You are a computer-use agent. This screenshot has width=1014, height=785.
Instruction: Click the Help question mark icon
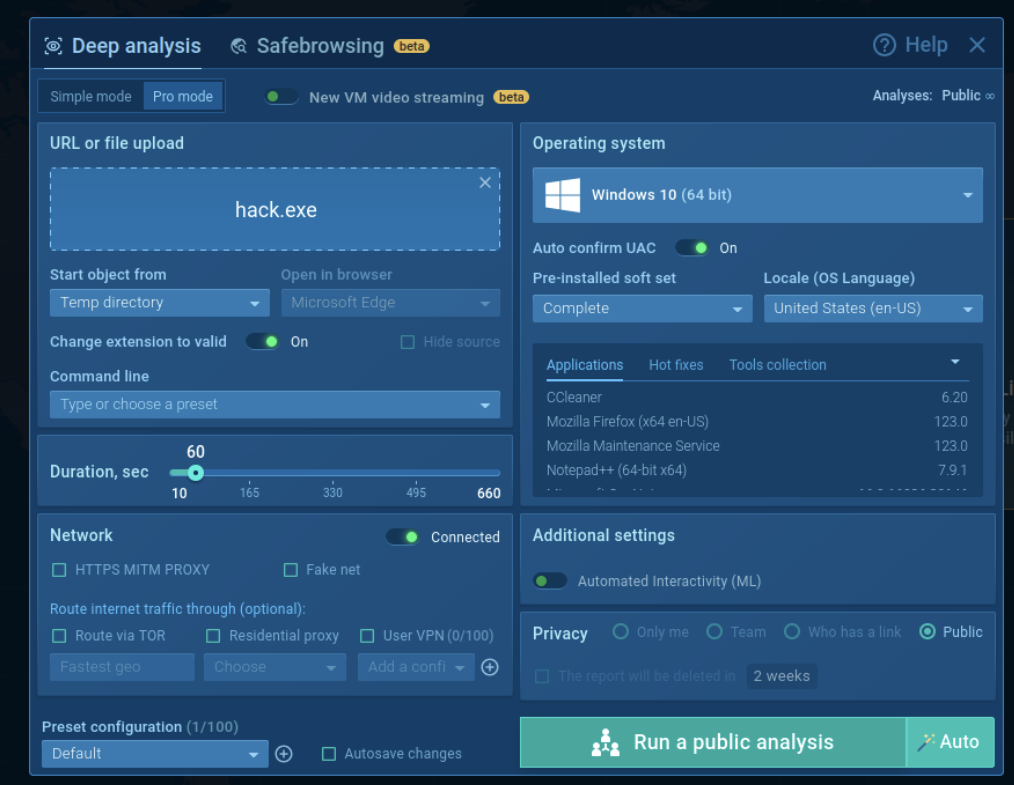click(x=884, y=45)
